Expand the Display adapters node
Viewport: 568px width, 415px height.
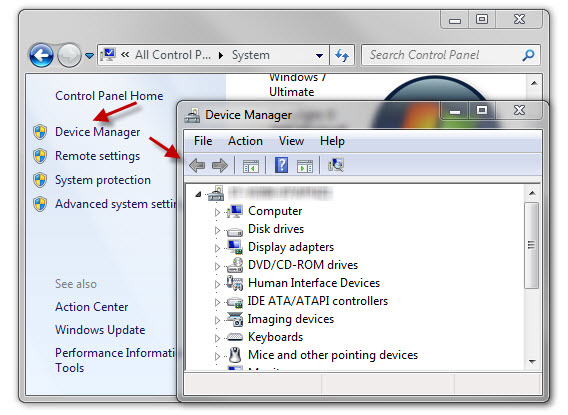tap(217, 248)
